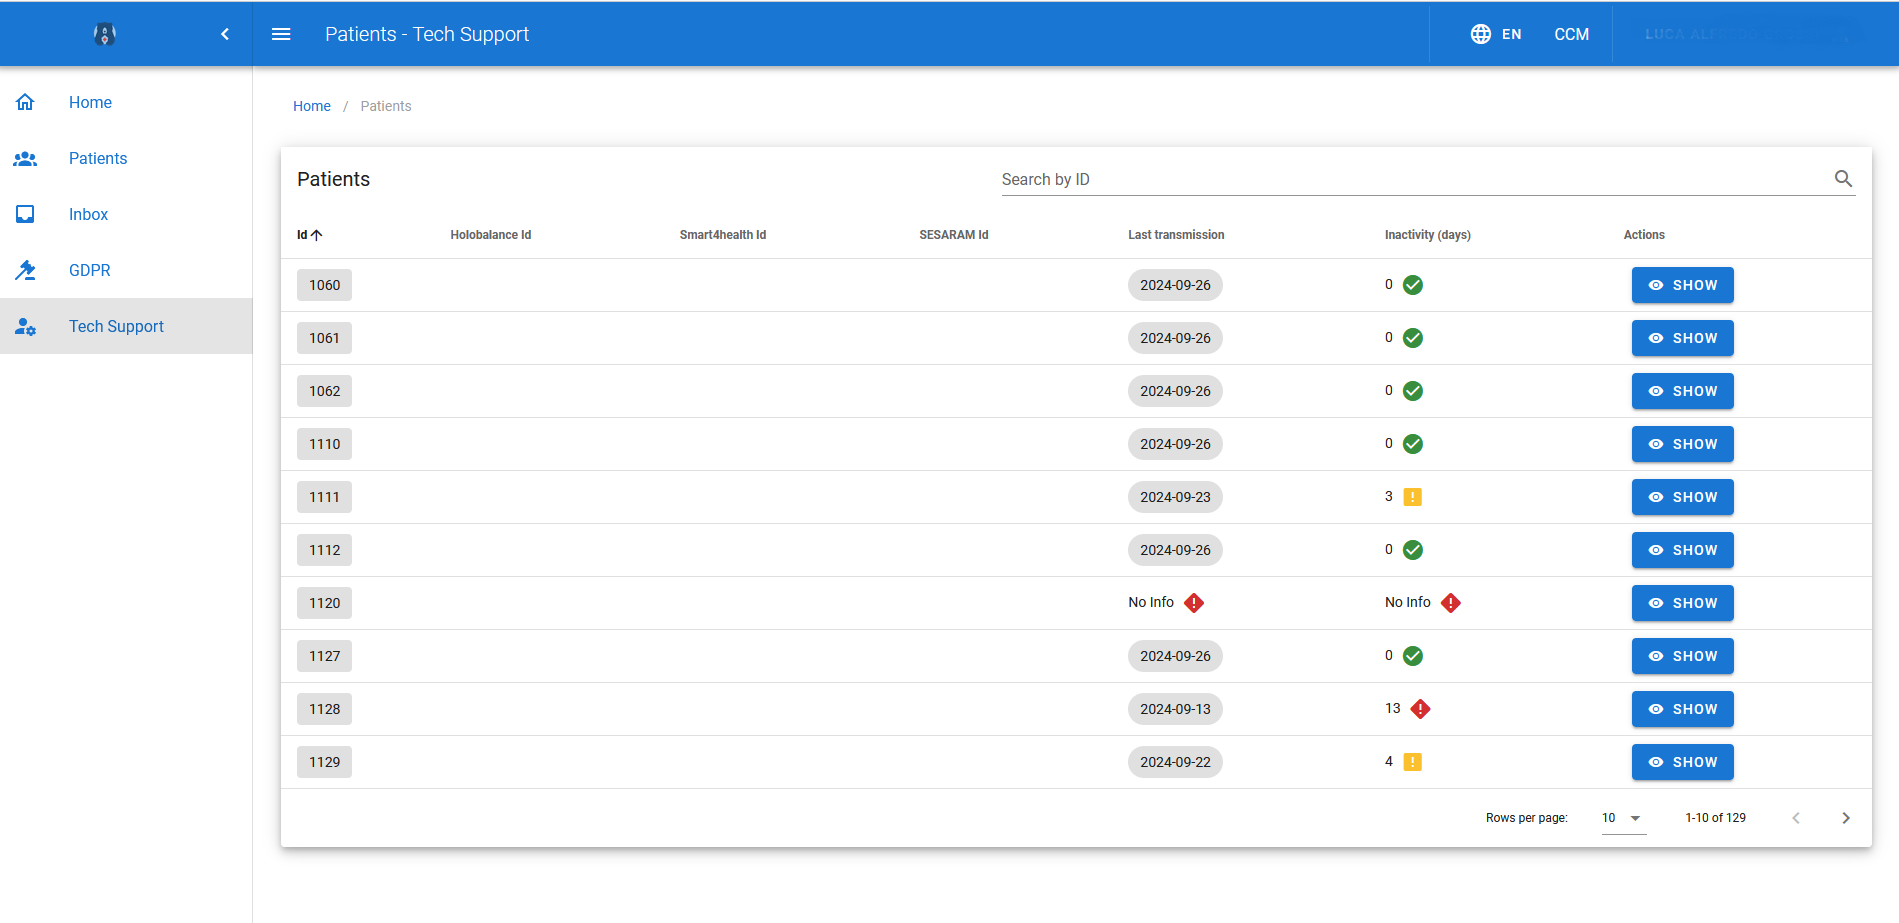
Task: Show details for patient 1110
Action: click(1682, 444)
